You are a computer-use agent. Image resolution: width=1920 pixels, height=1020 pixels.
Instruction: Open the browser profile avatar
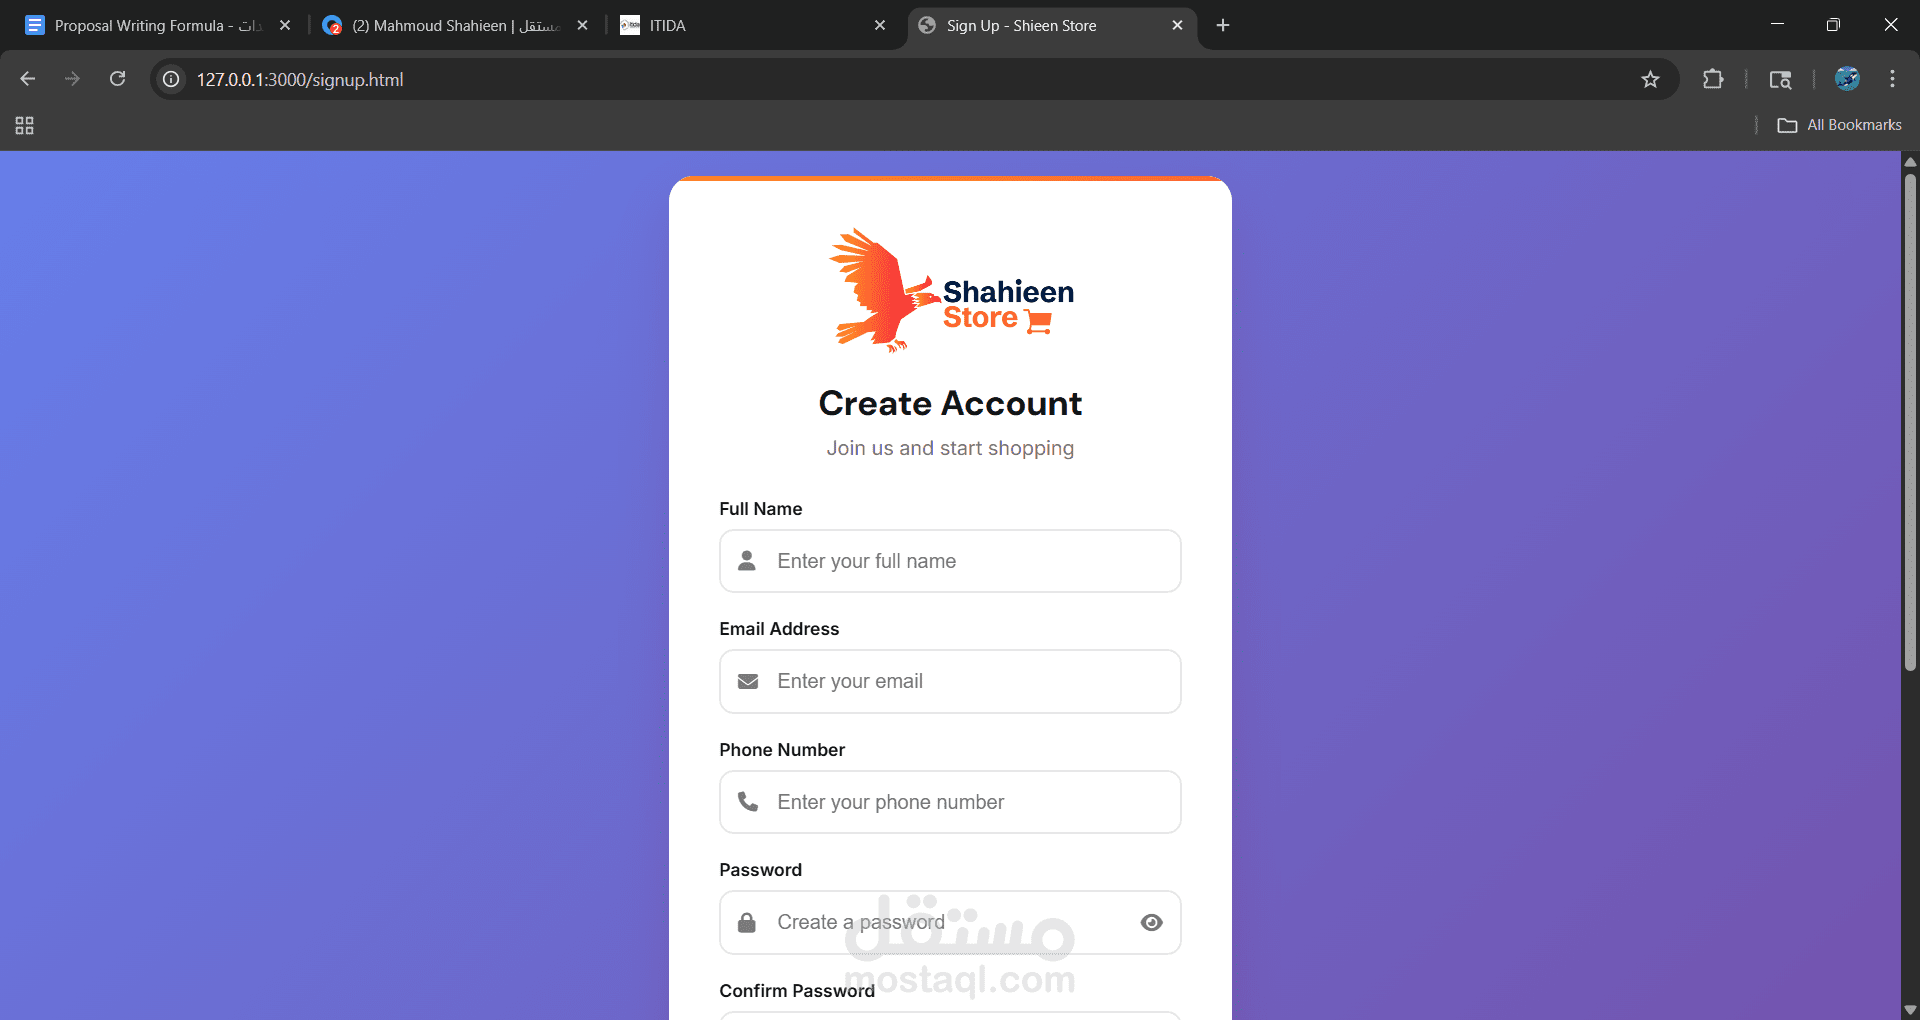(1847, 79)
